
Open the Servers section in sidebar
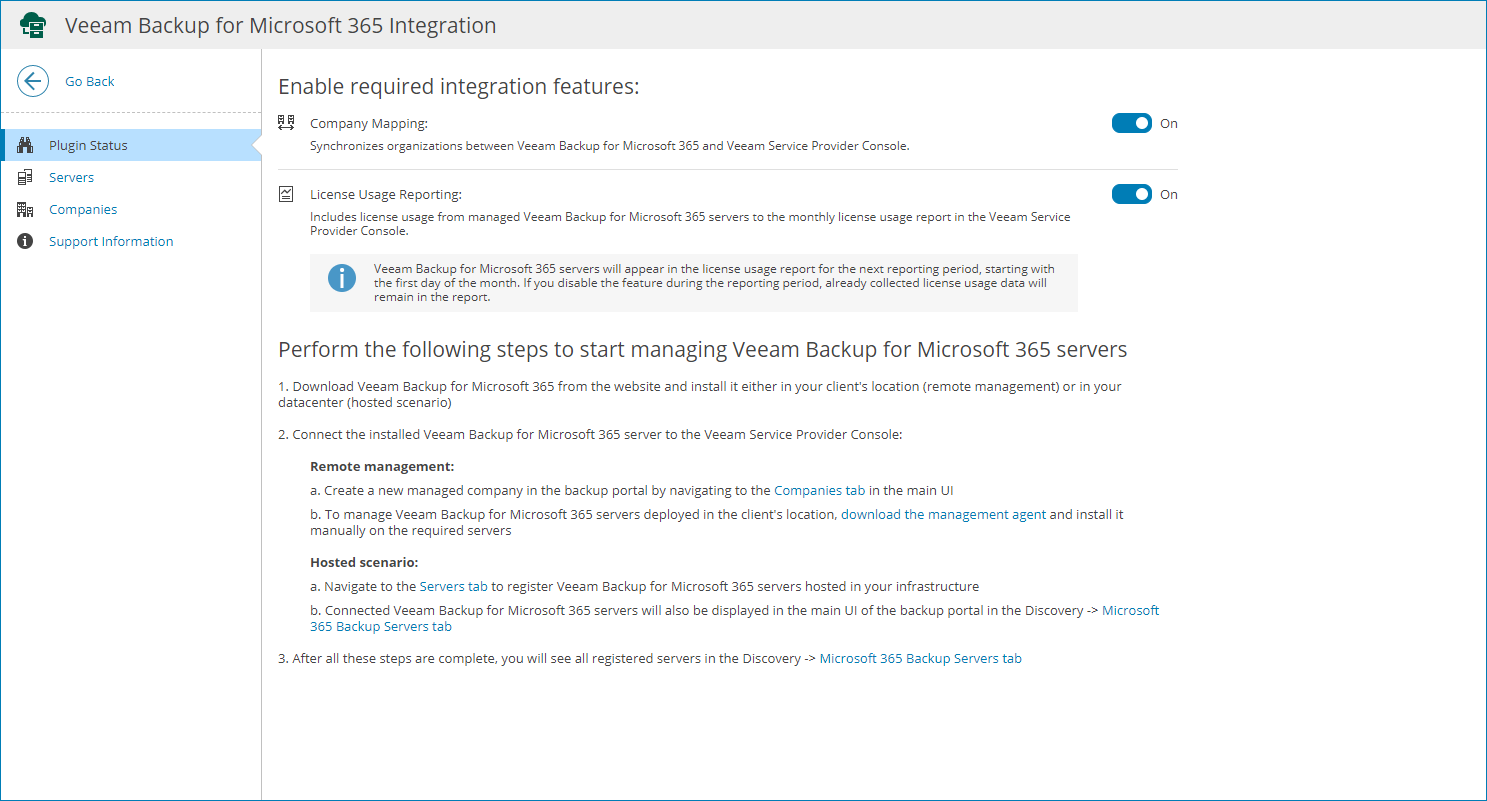point(71,178)
